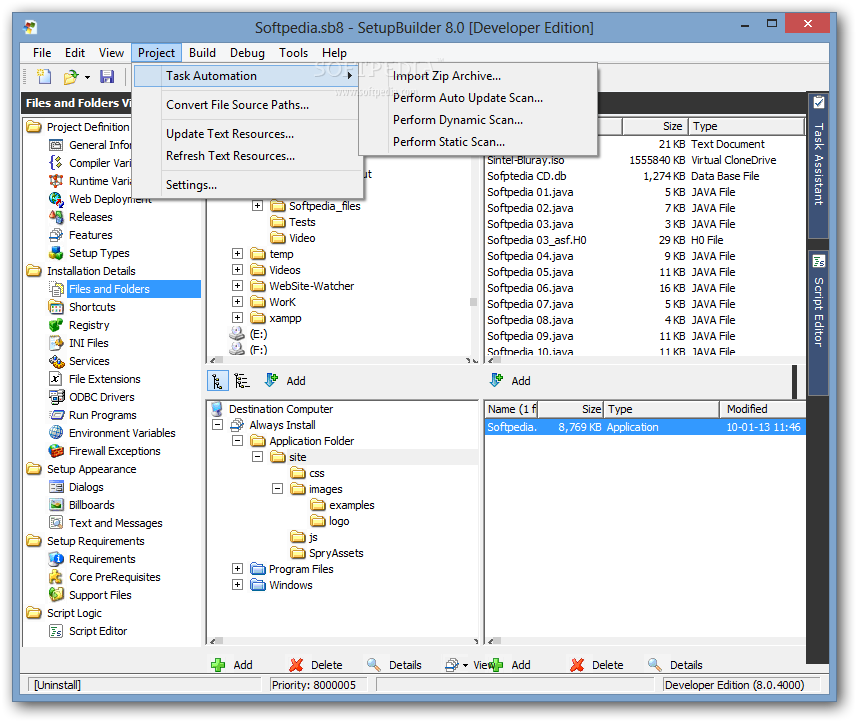Expand the Softpedia_files folder

[257, 206]
